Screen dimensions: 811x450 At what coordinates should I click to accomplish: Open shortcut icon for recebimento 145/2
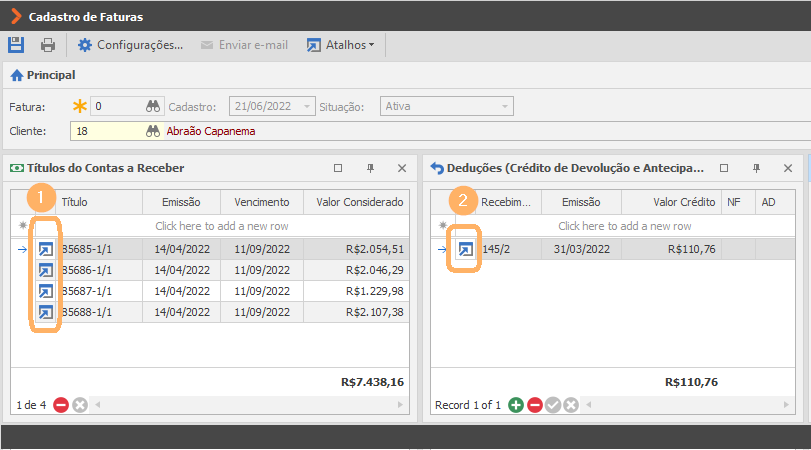(465, 249)
